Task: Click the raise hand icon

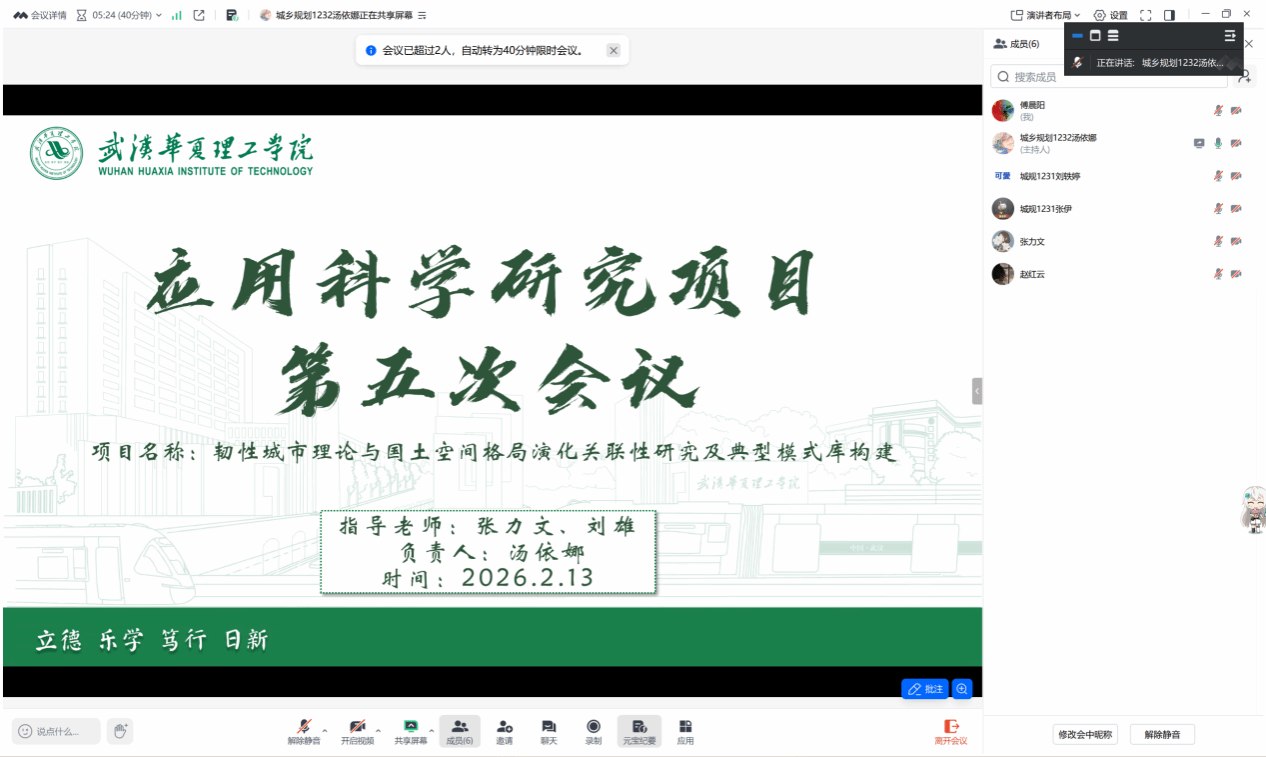Action: point(119,731)
